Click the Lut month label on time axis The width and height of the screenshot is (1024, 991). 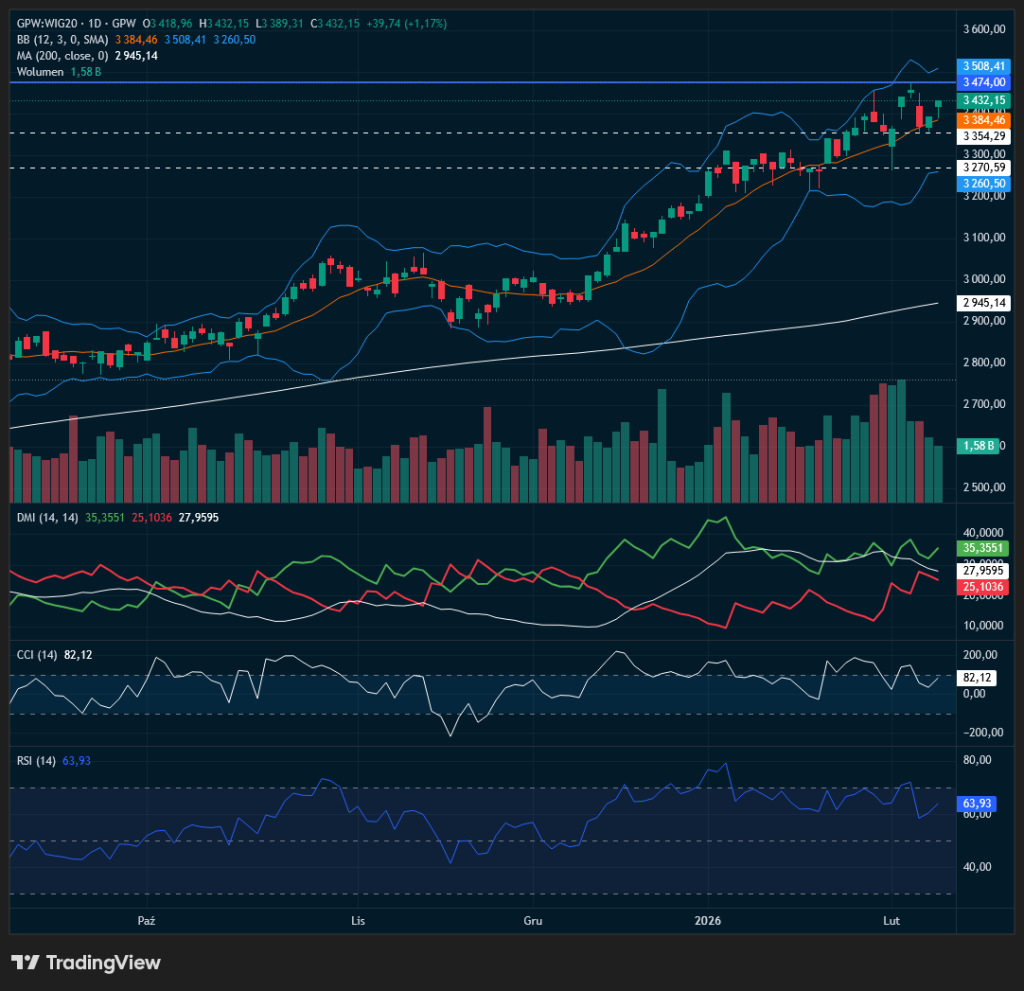[889, 920]
